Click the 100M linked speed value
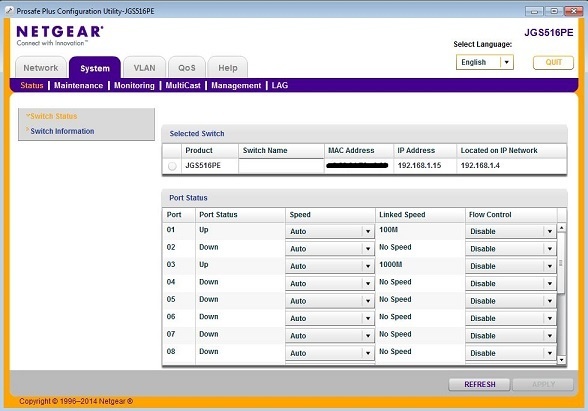Screen dimensions: 588x411 [388, 230]
